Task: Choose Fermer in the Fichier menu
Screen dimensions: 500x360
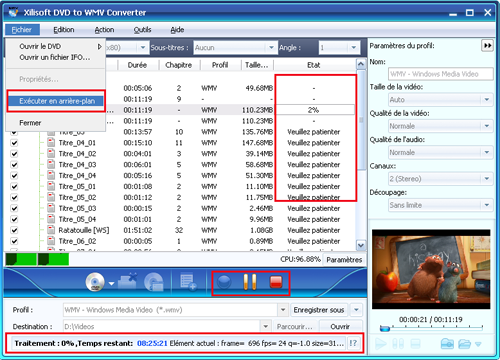Action: 56,123
